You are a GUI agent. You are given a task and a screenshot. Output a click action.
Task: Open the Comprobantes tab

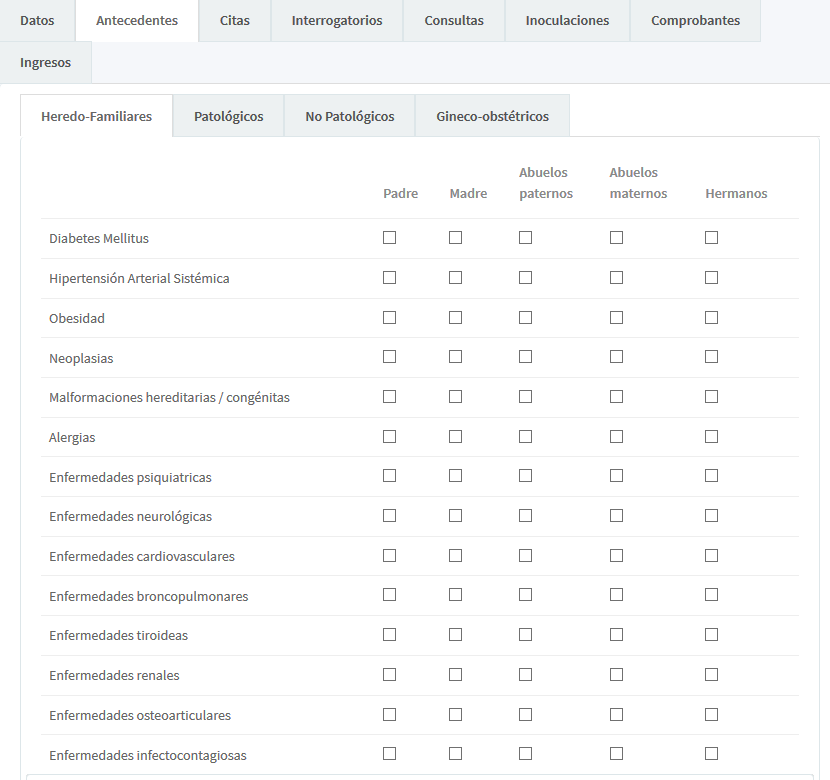point(695,21)
